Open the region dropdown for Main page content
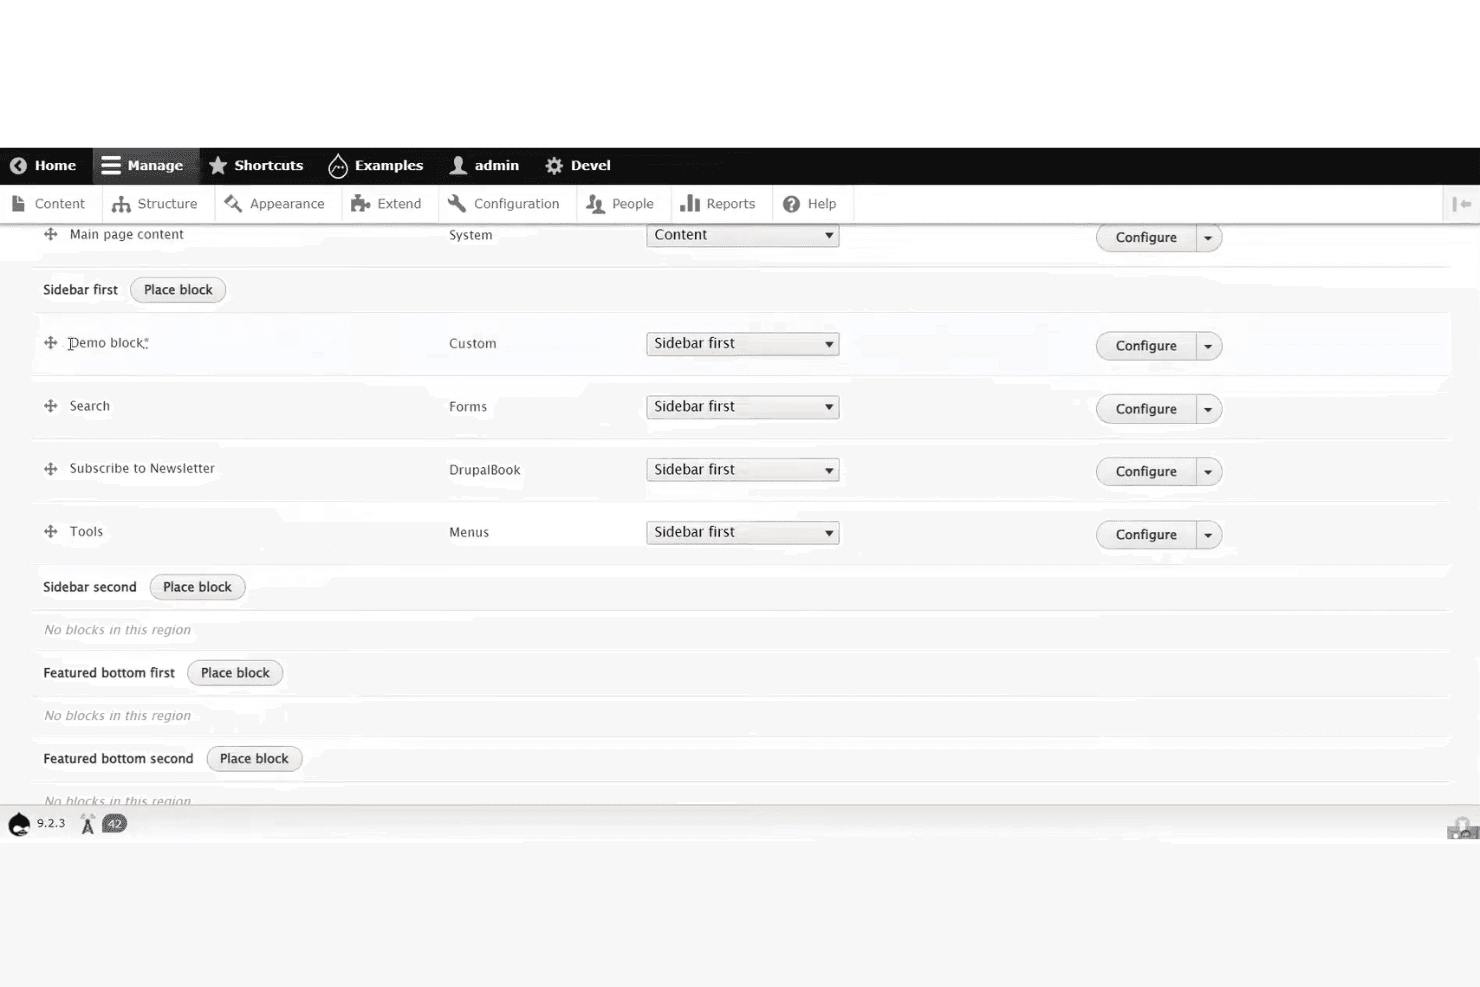 coord(743,235)
